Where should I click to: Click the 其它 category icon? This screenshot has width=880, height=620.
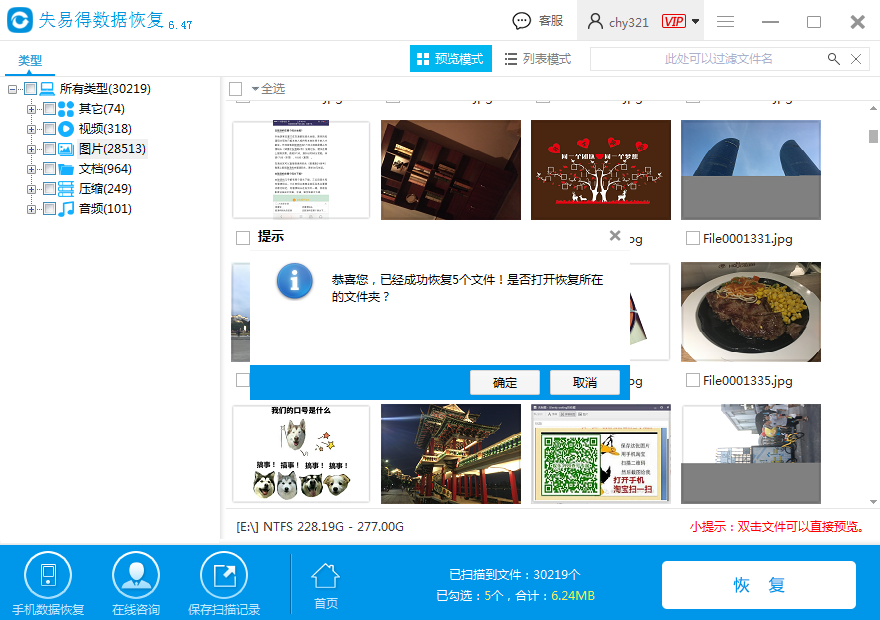pyautogui.click(x=66, y=109)
